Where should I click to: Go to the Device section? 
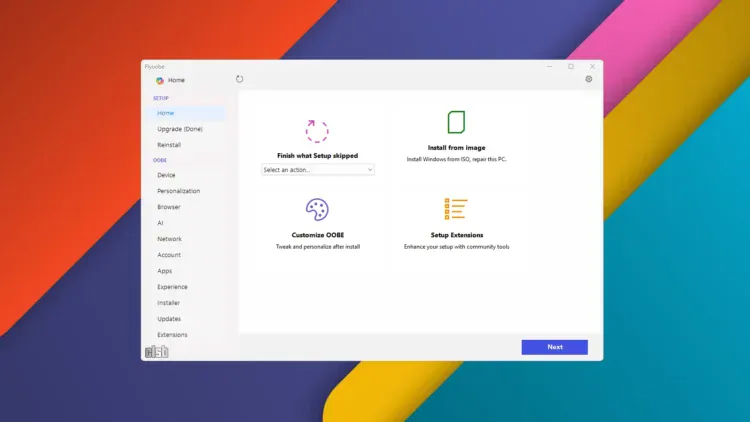click(x=166, y=175)
